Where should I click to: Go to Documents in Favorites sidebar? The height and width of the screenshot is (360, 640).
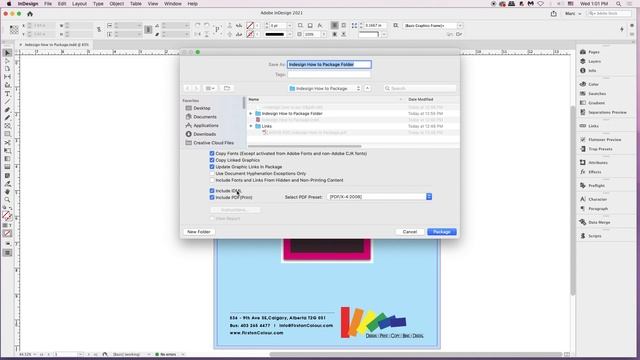pos(201,117)
